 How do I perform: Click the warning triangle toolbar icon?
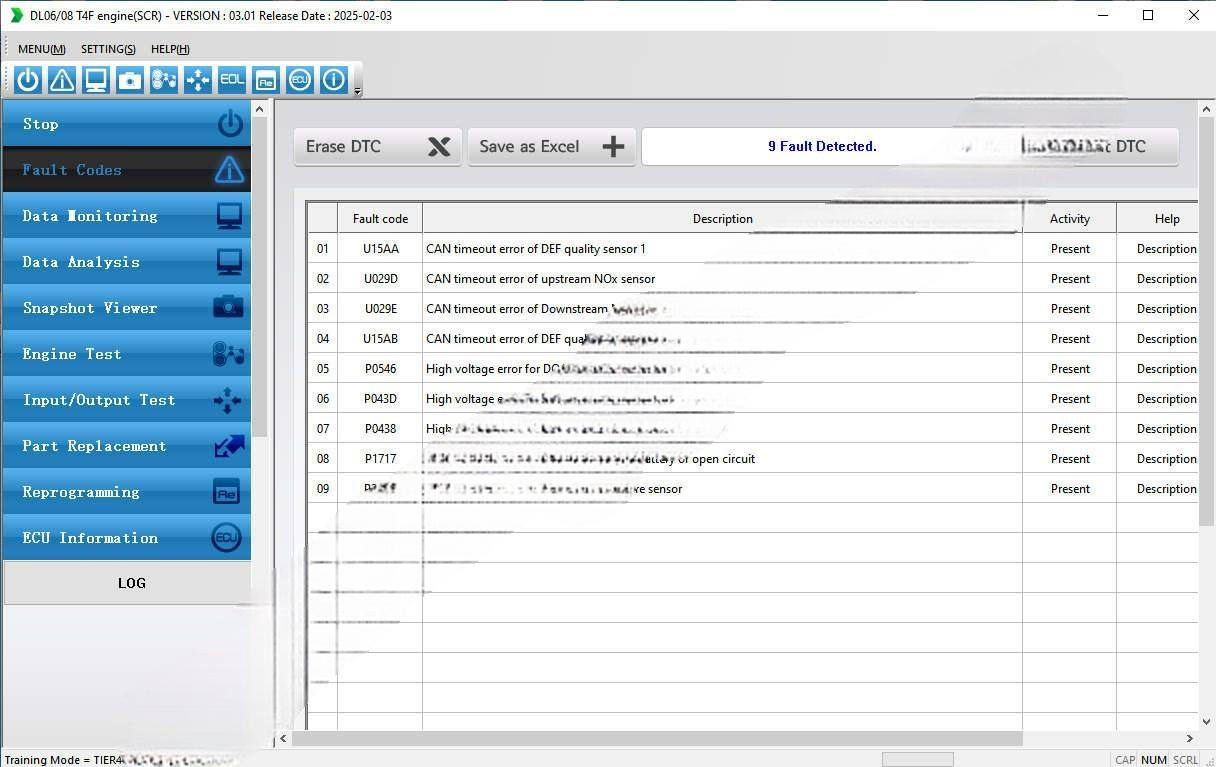62,80
